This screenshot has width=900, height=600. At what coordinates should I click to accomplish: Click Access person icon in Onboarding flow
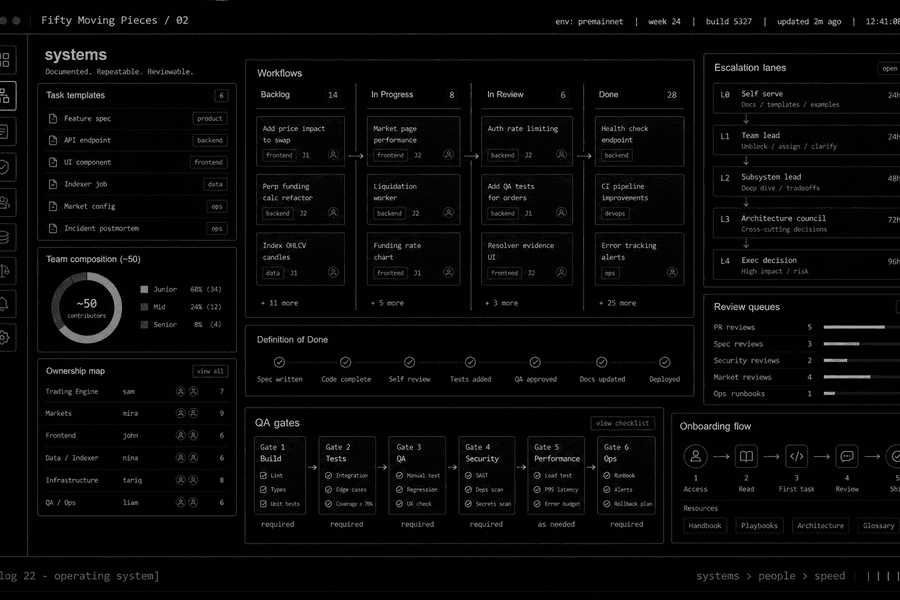[695, 456]
